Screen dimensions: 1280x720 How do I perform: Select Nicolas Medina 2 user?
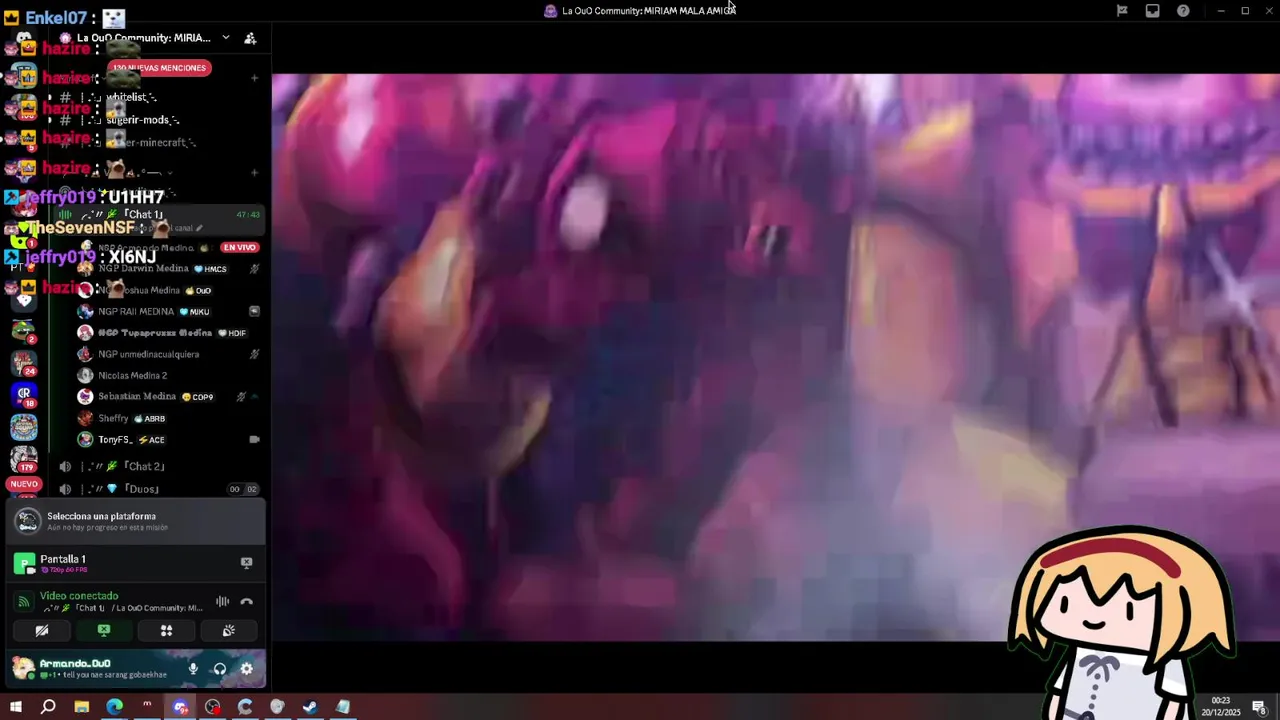168,375
